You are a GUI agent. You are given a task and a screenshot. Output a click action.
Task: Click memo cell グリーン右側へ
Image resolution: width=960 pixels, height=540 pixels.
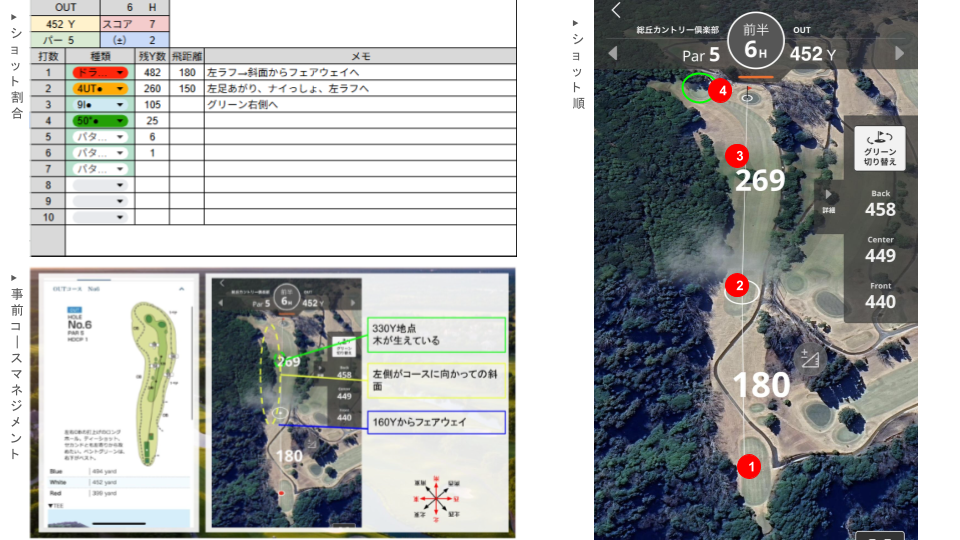coord(360,105)
